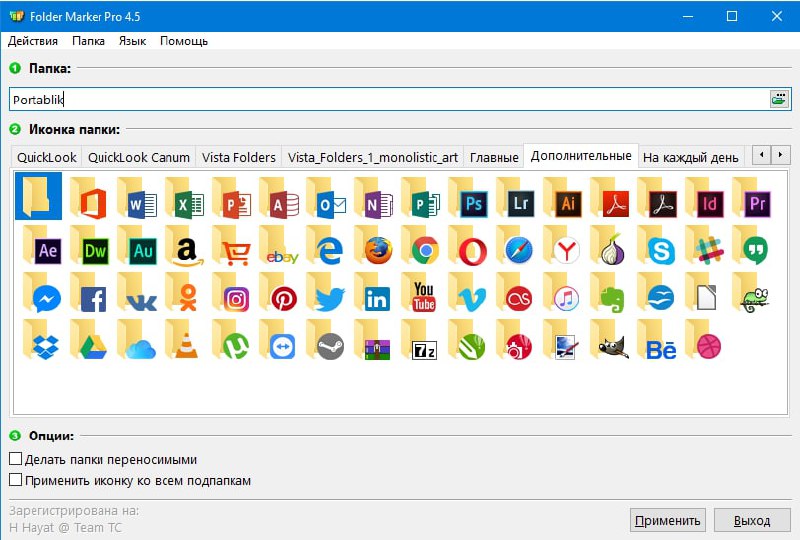Pick the Instagram folder icon
The width and height of the screenshot is (800, 540).
(231, 293)
